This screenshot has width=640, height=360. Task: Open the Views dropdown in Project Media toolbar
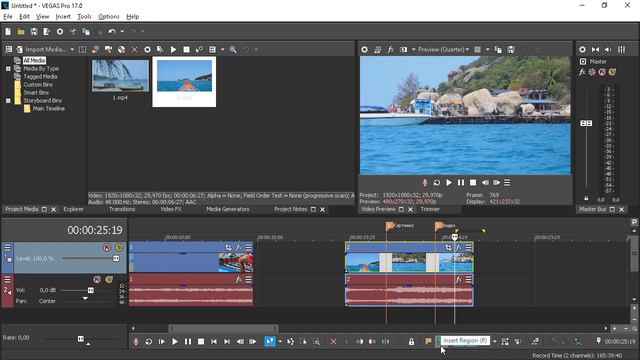point(222,49)
